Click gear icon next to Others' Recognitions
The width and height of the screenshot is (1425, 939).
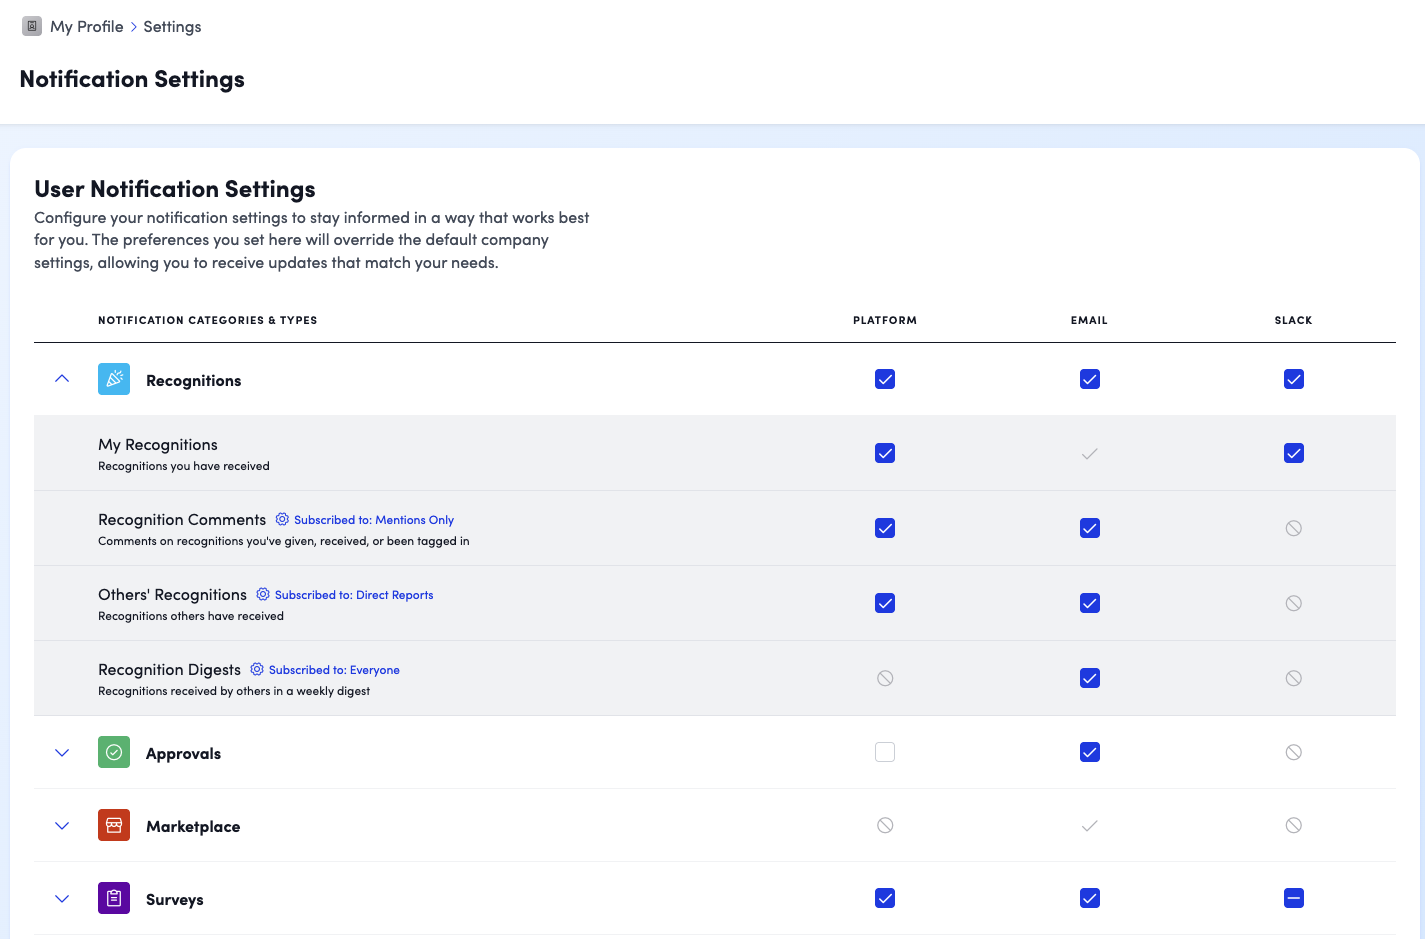(263, 595)
